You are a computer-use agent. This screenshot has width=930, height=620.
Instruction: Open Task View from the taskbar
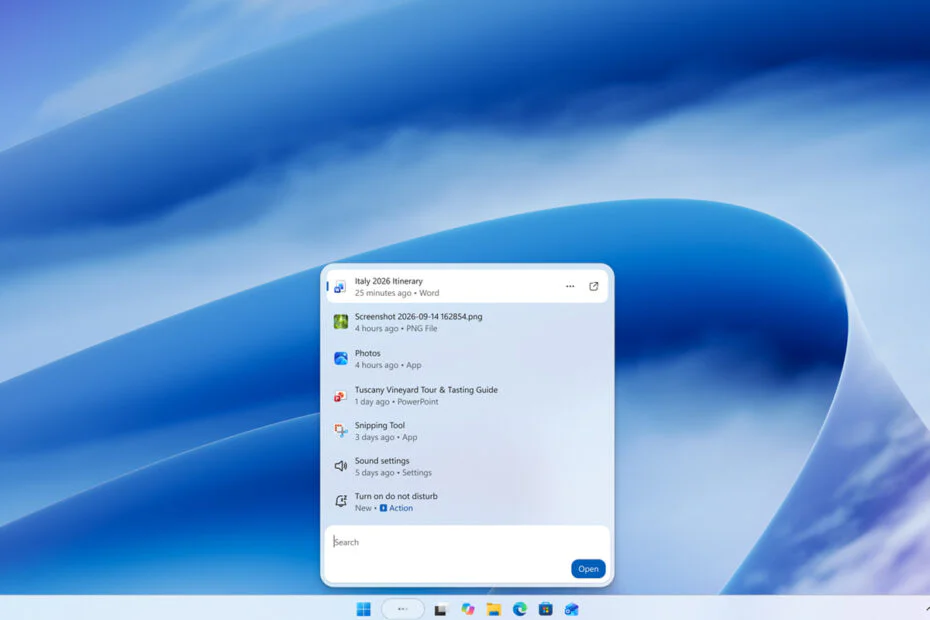click(441, 610)
